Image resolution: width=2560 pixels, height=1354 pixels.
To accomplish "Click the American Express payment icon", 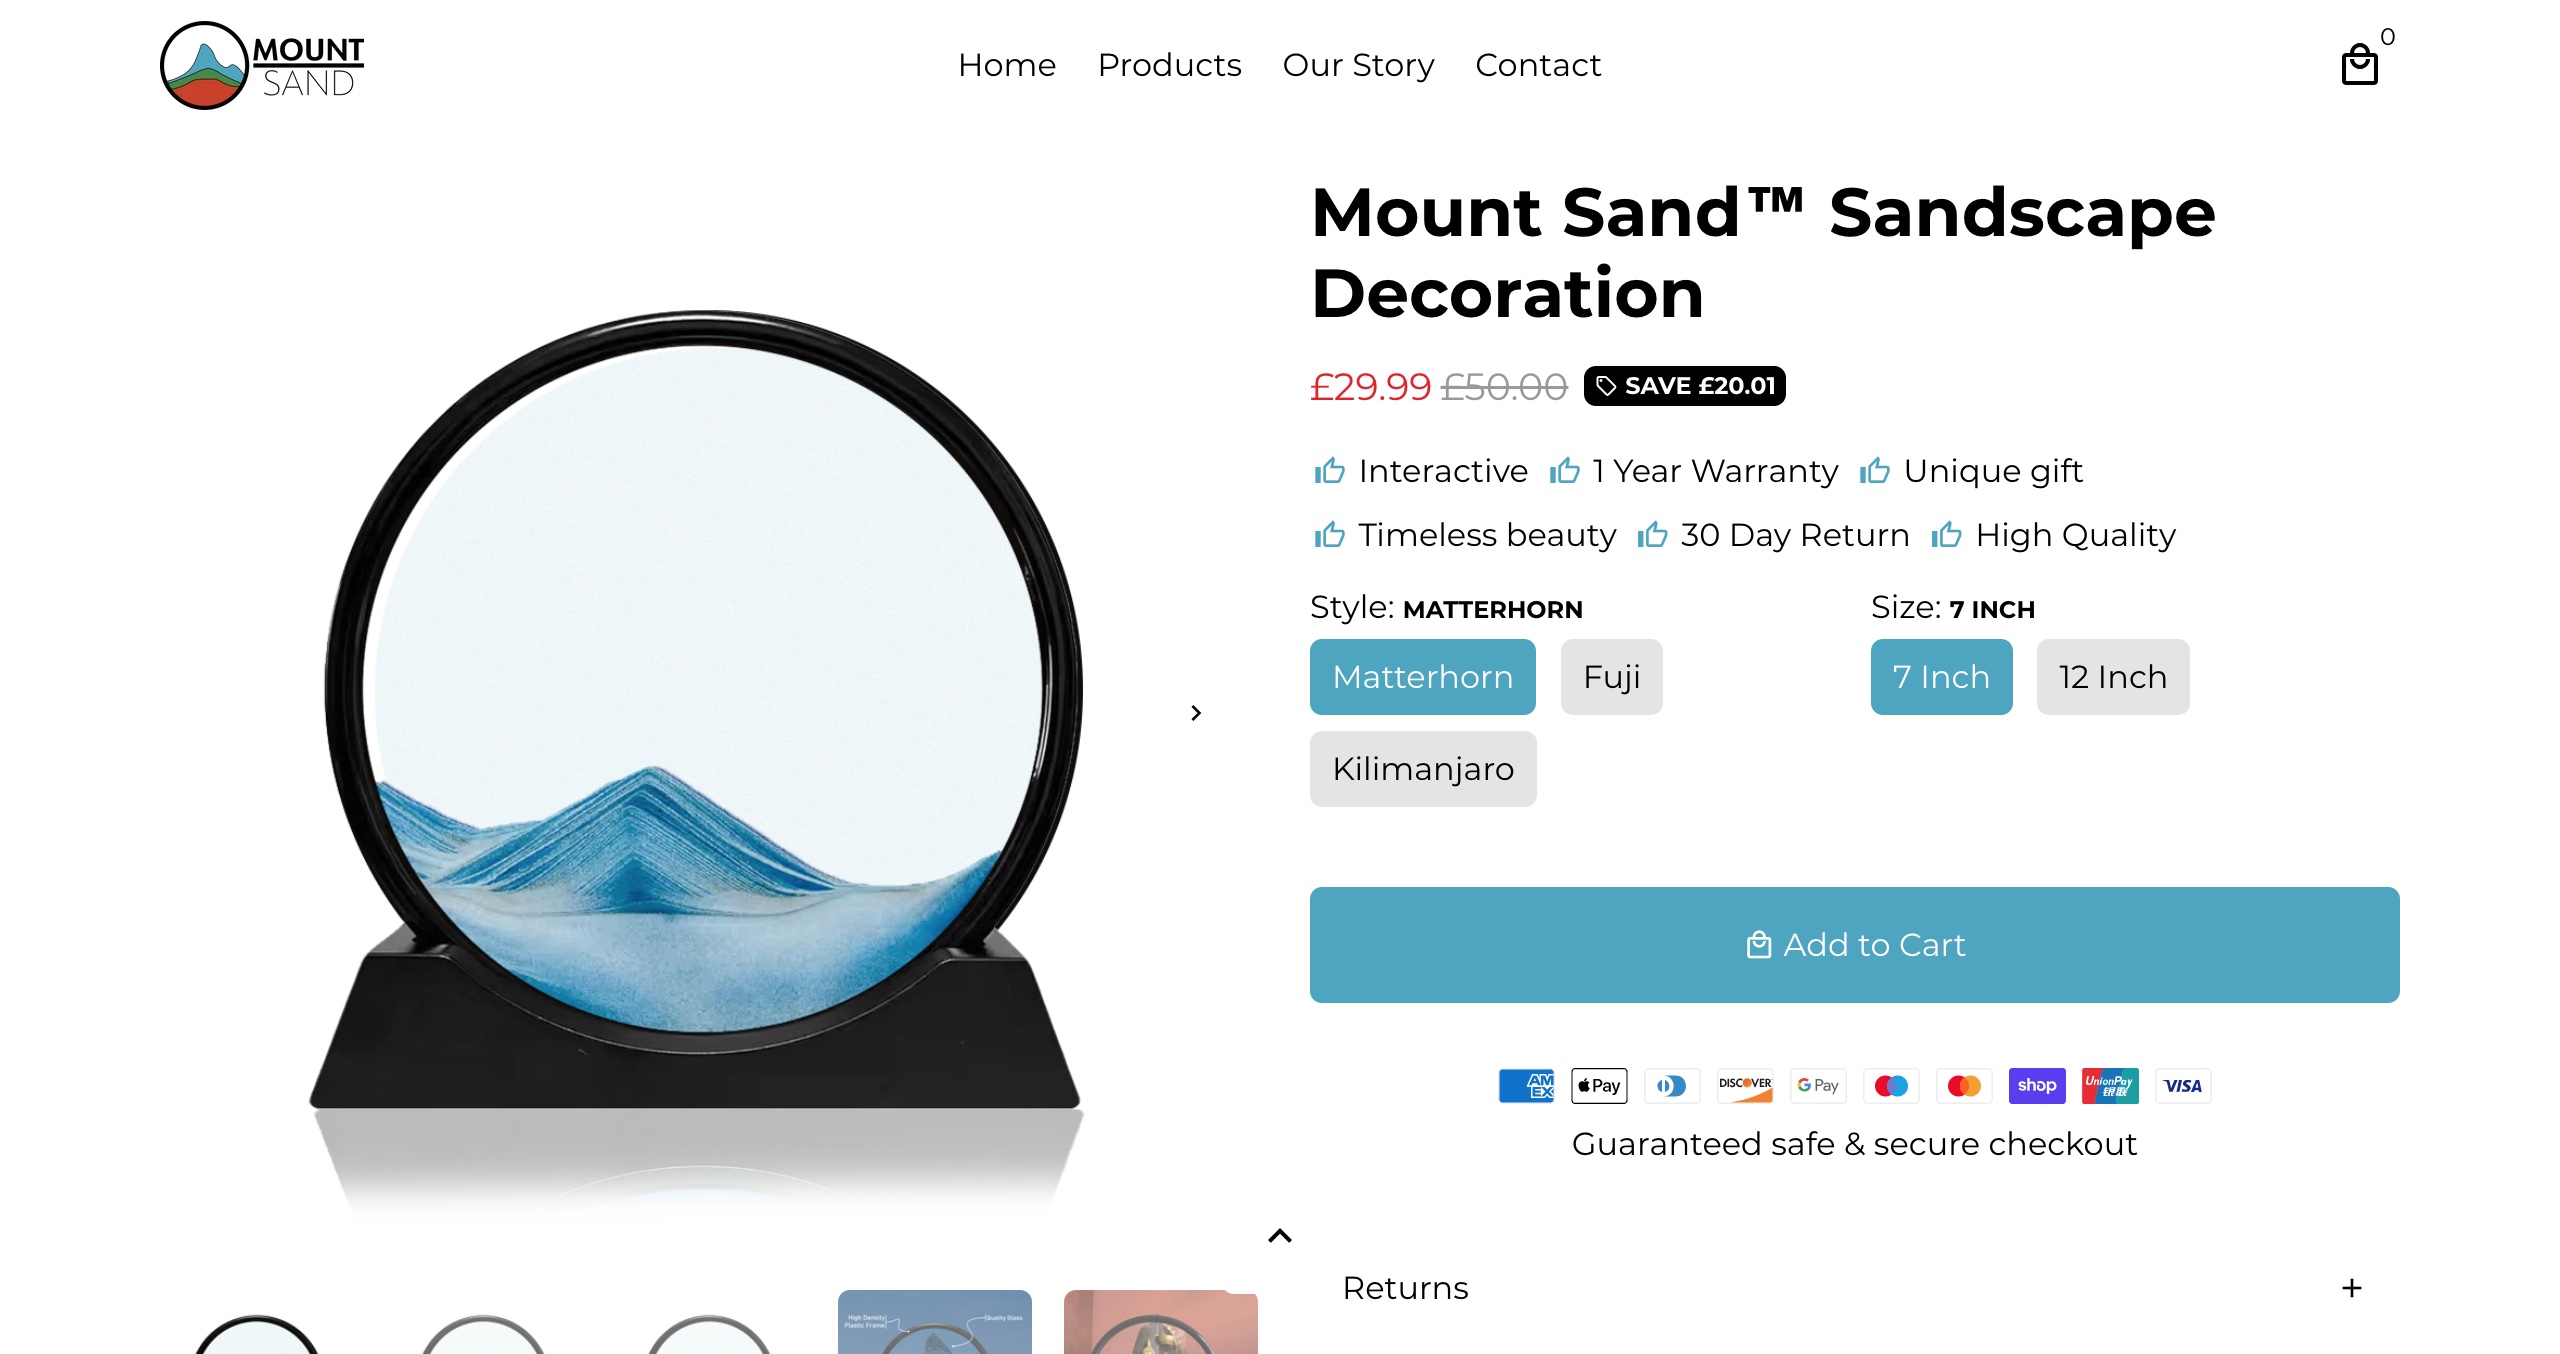I will (1526, 1085).
